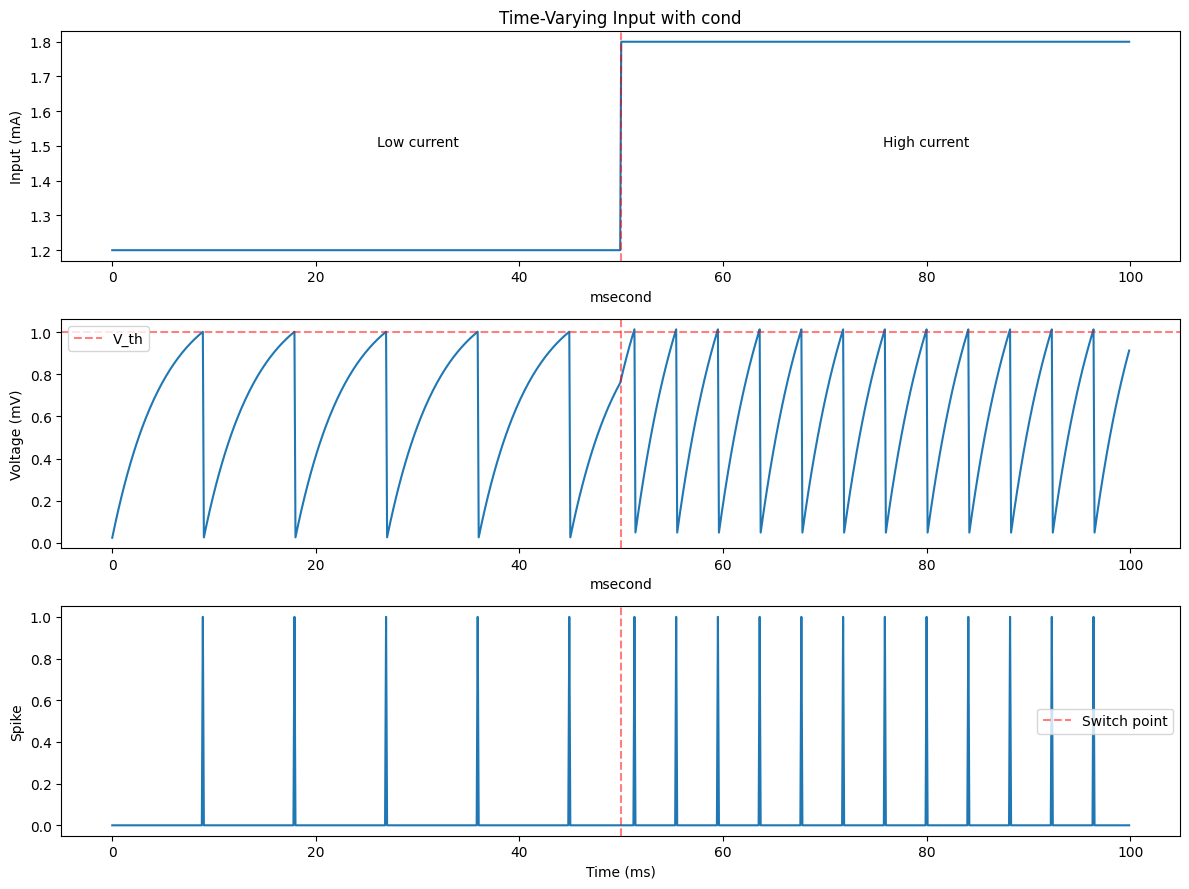
Task: Click the 60 tick below the input plot
Action: click(723, 277)
